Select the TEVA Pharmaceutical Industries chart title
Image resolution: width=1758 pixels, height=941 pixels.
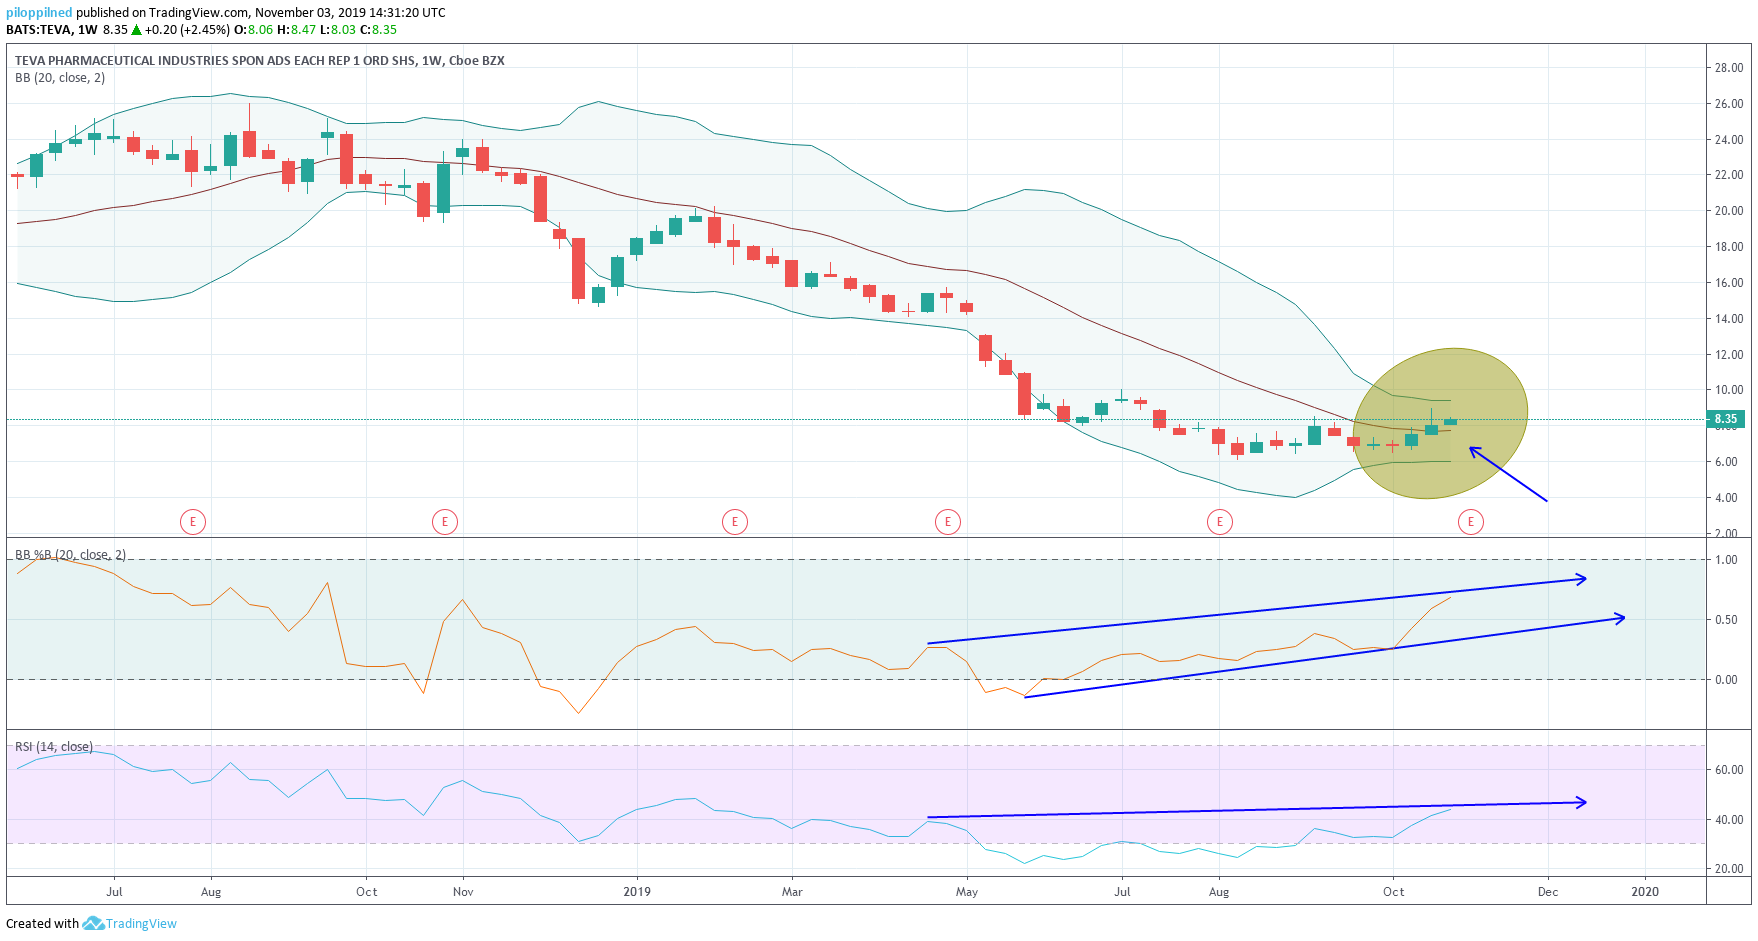coord(259,61)
